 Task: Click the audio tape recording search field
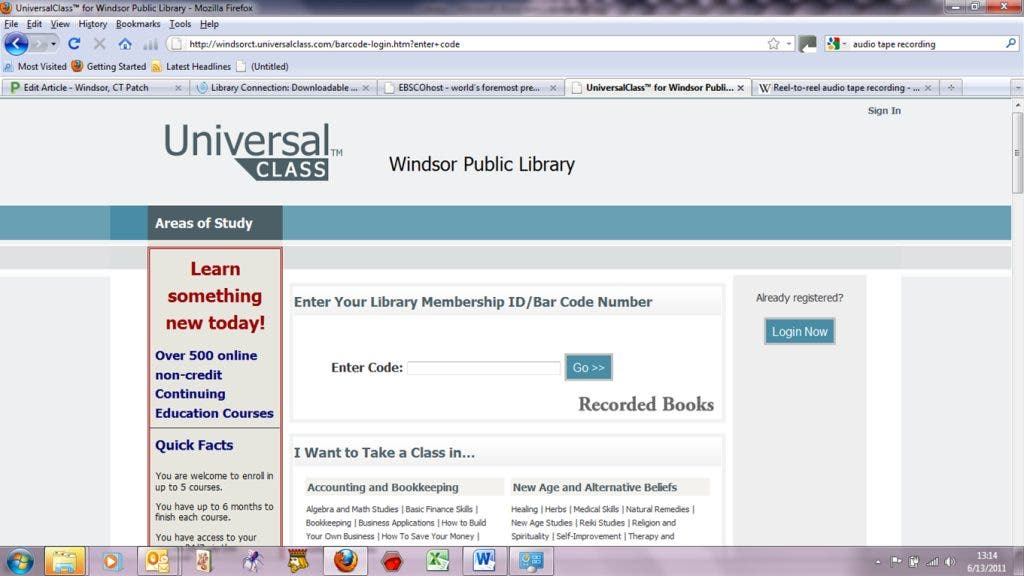click(924, 44)
